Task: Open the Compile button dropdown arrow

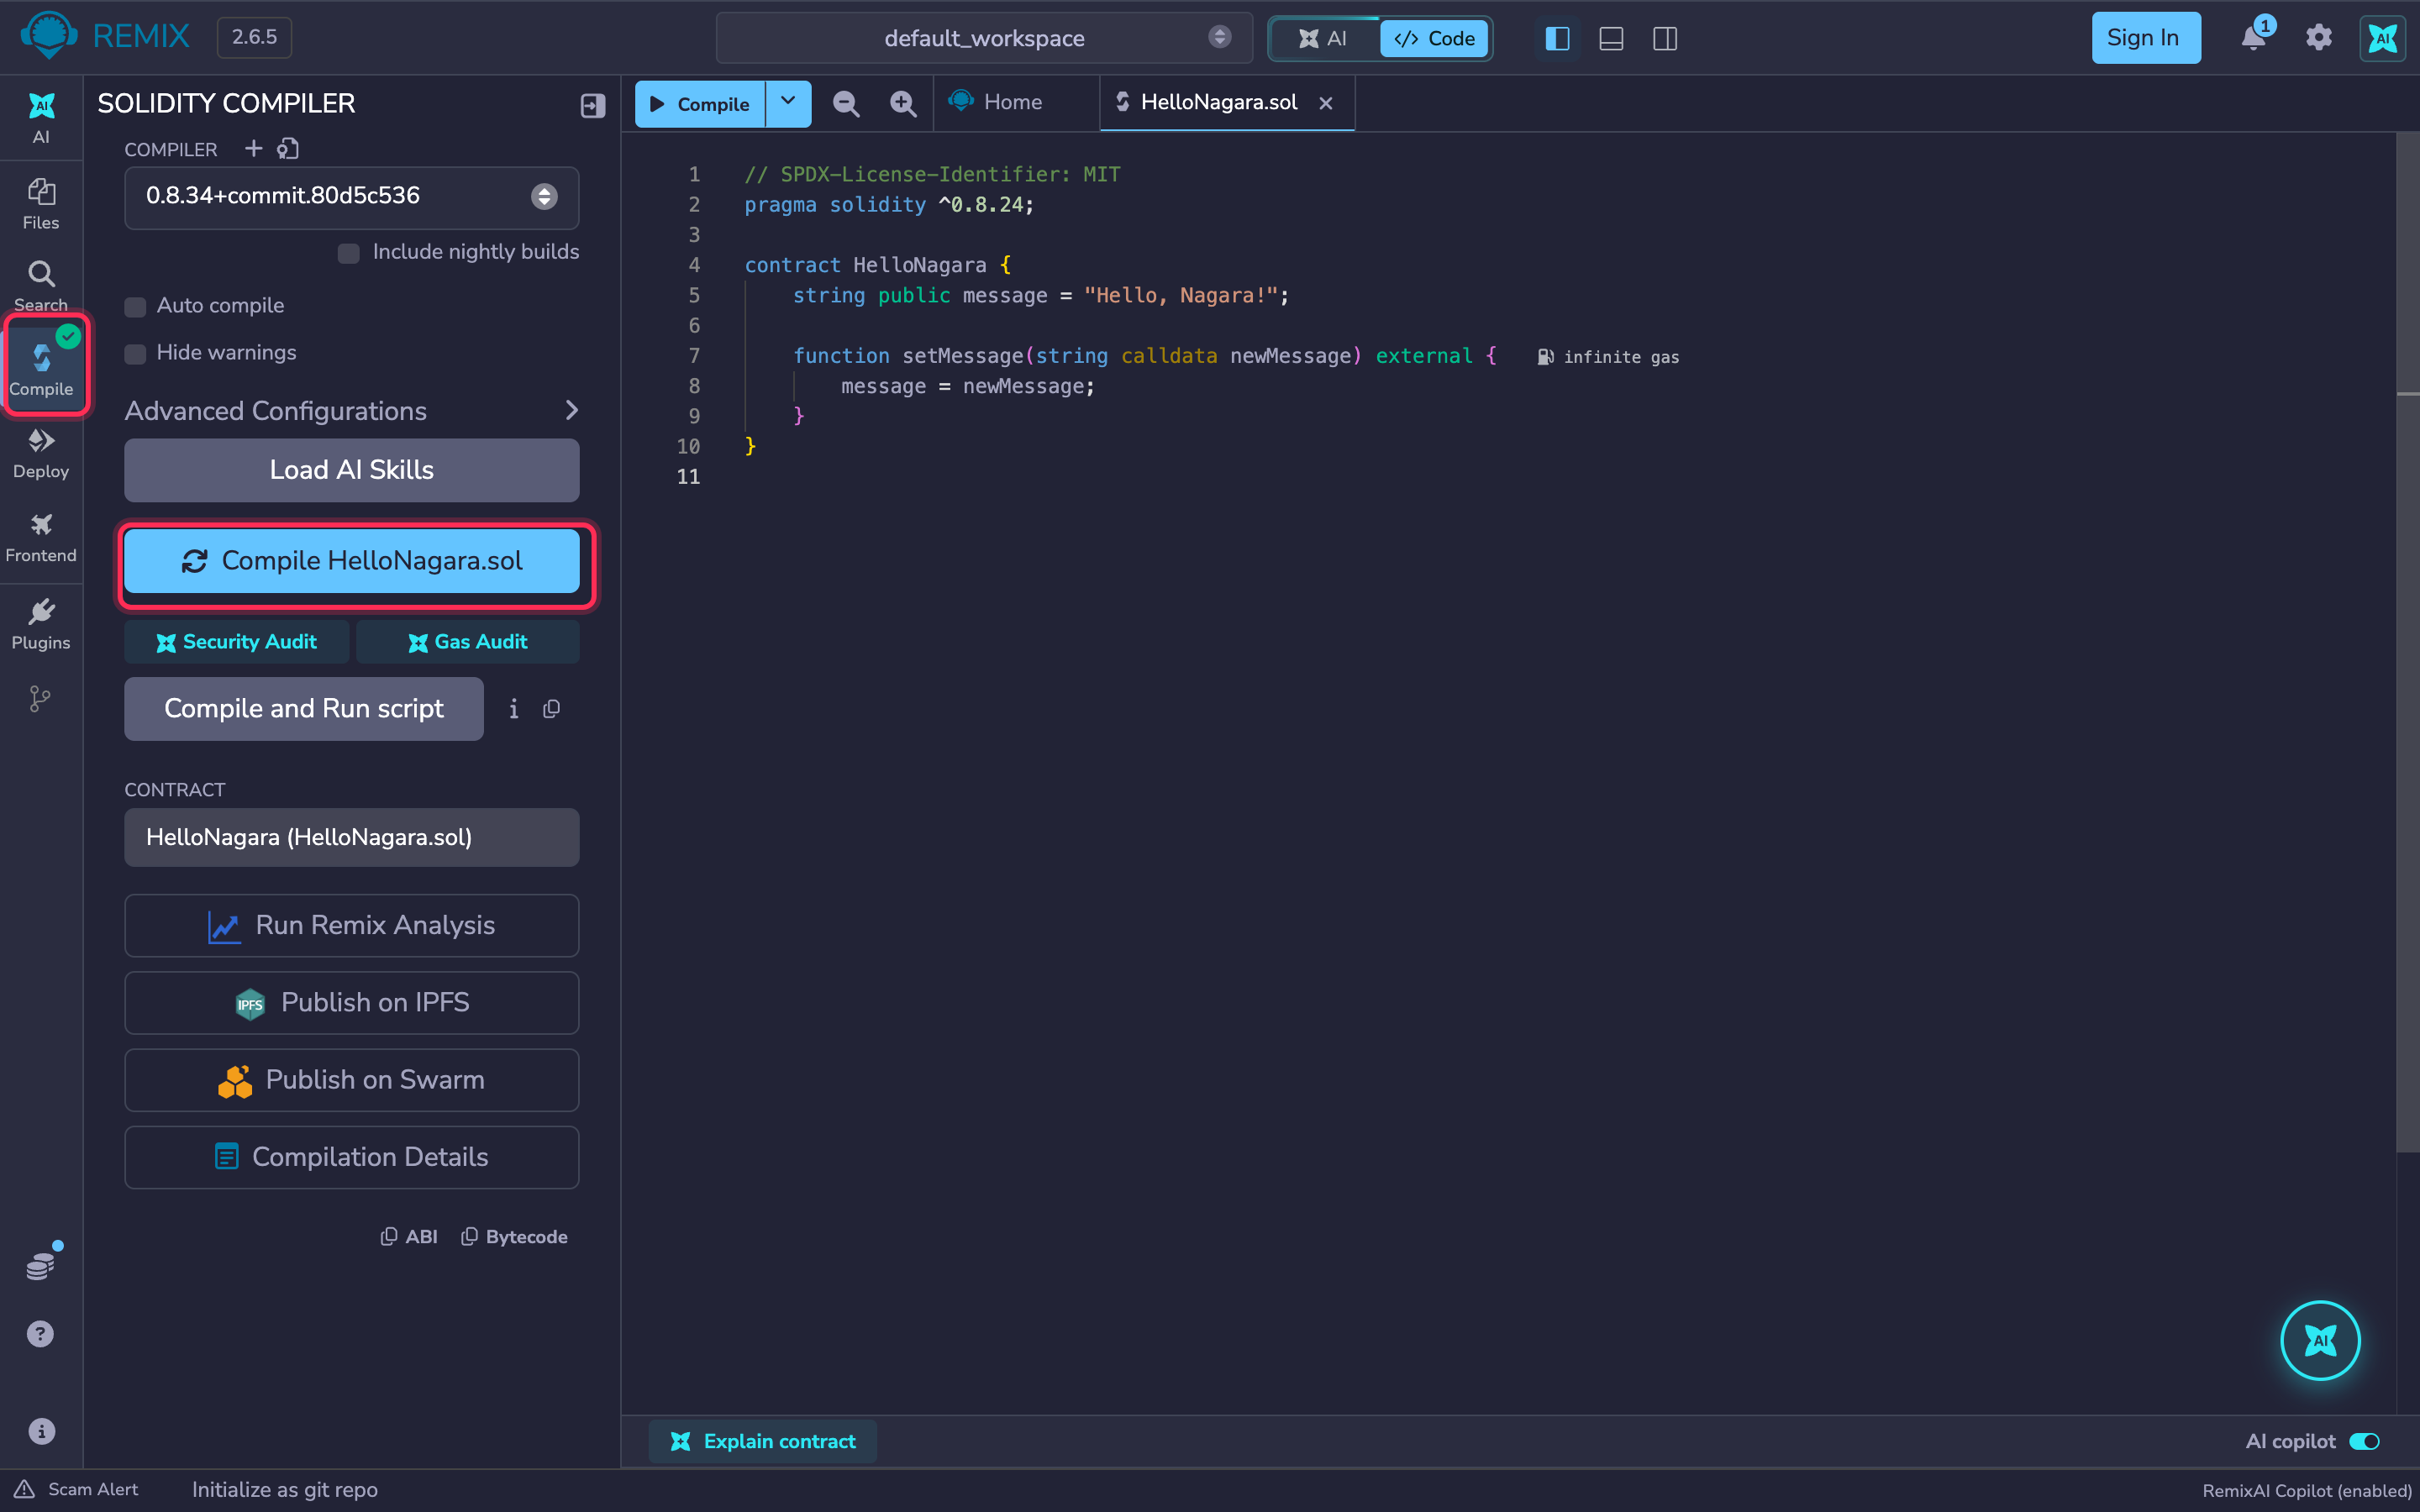Action: pos(788,103)
